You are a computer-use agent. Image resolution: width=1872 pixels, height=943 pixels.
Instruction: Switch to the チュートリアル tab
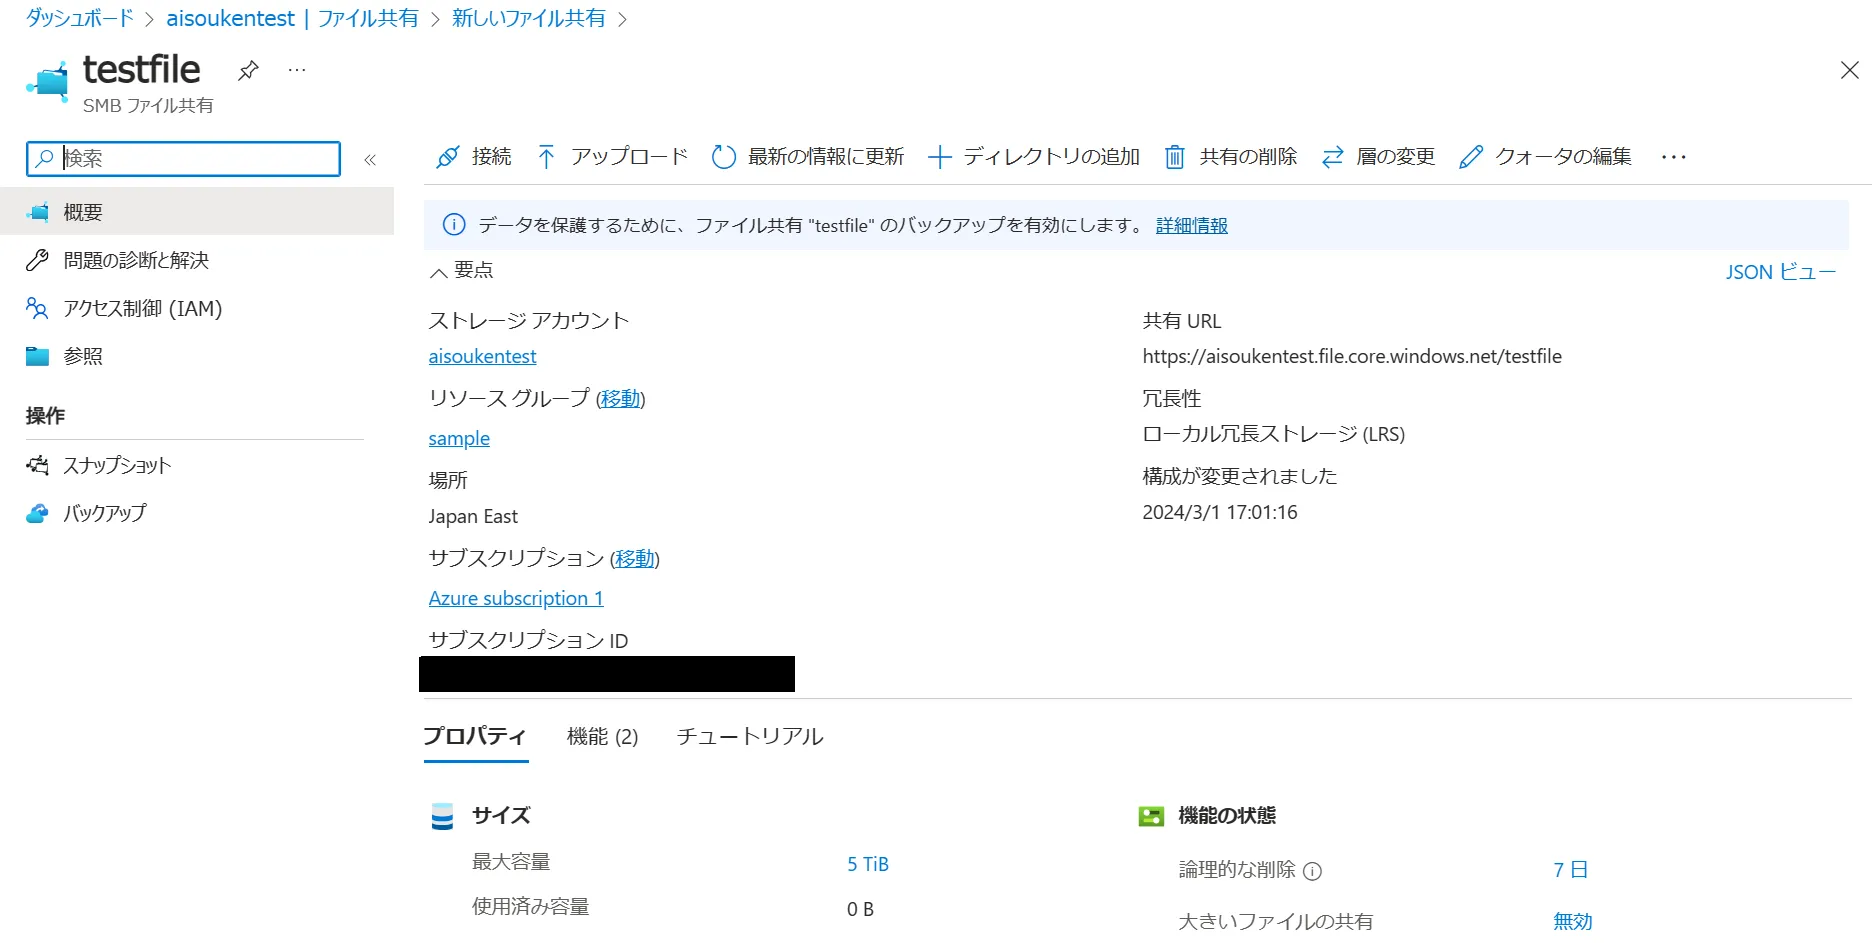(750, 737)
